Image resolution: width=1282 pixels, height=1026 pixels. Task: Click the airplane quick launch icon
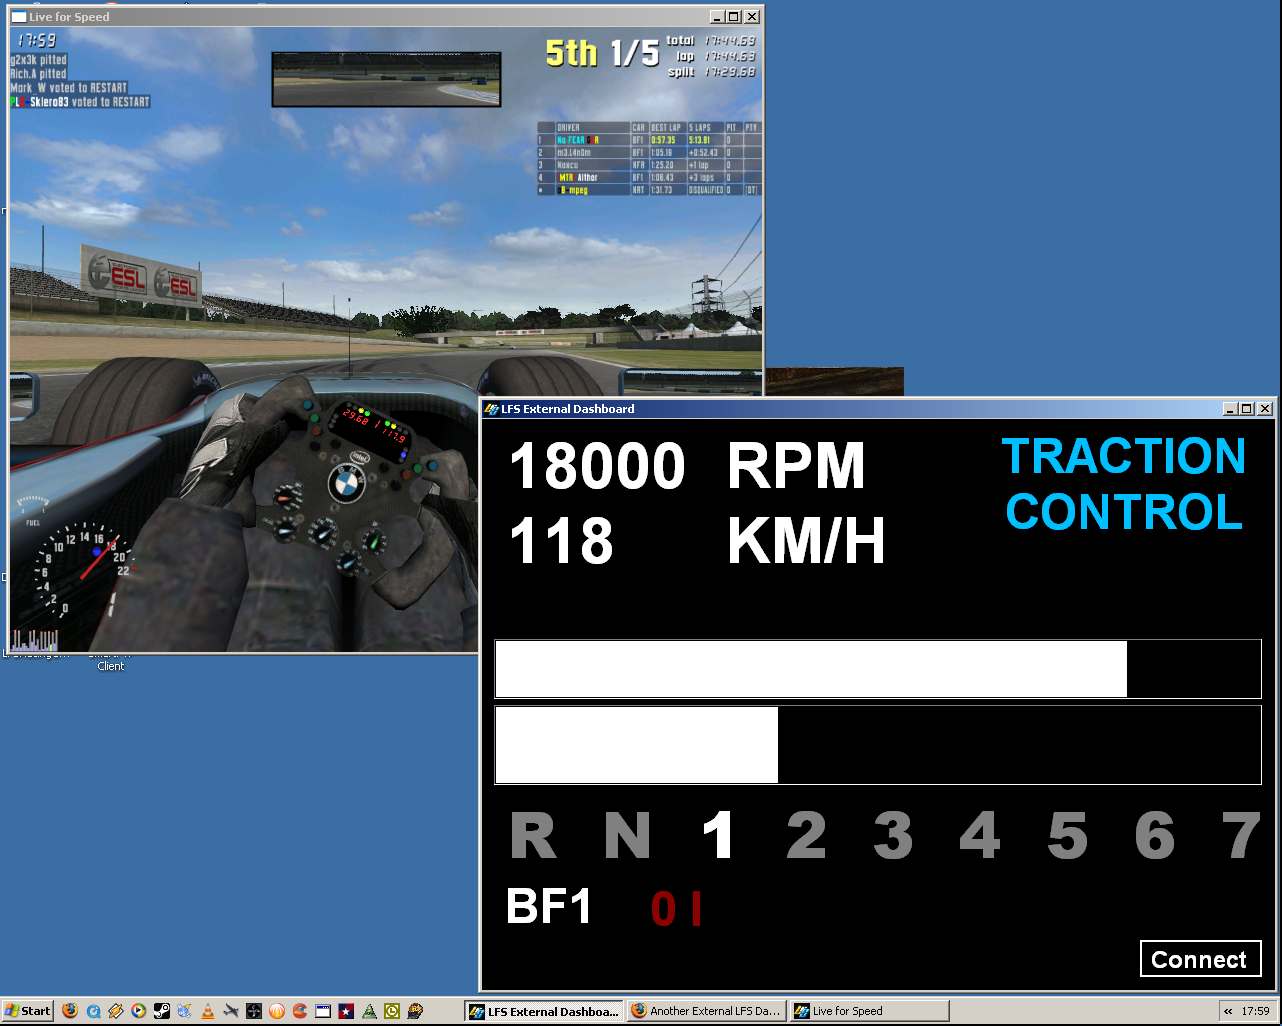231,1011
